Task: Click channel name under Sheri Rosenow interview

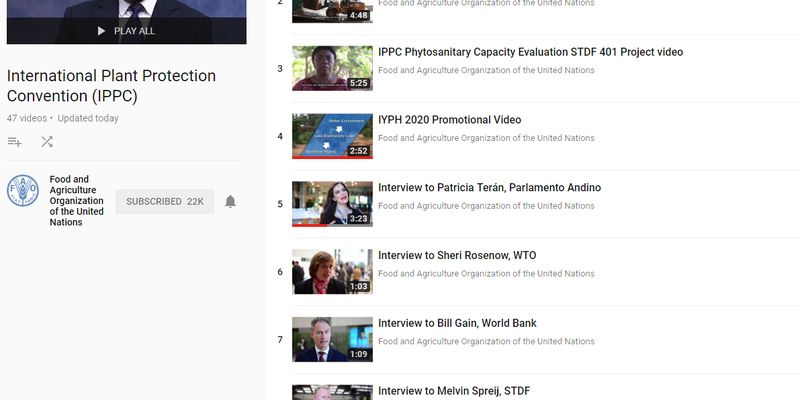Action: [486, 273]
